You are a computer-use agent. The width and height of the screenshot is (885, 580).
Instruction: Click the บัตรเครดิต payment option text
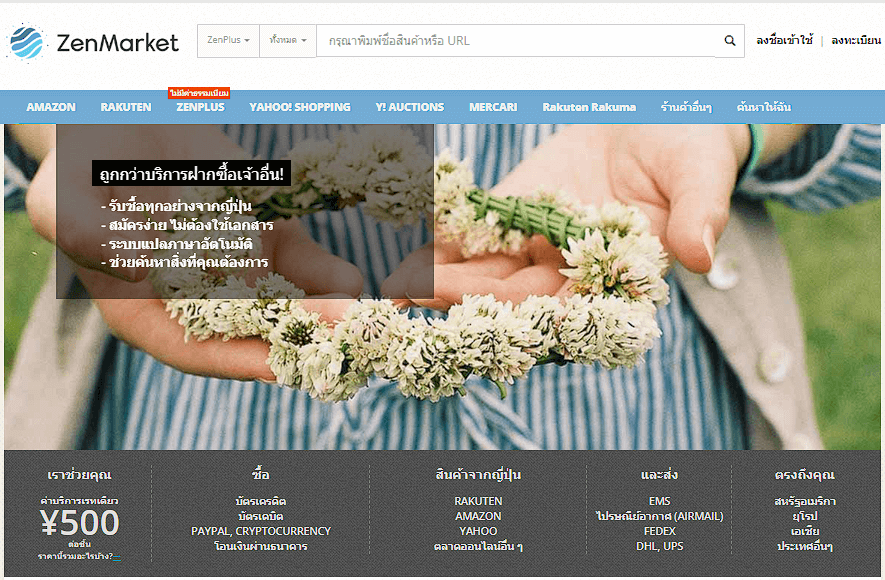coord(261,501)
